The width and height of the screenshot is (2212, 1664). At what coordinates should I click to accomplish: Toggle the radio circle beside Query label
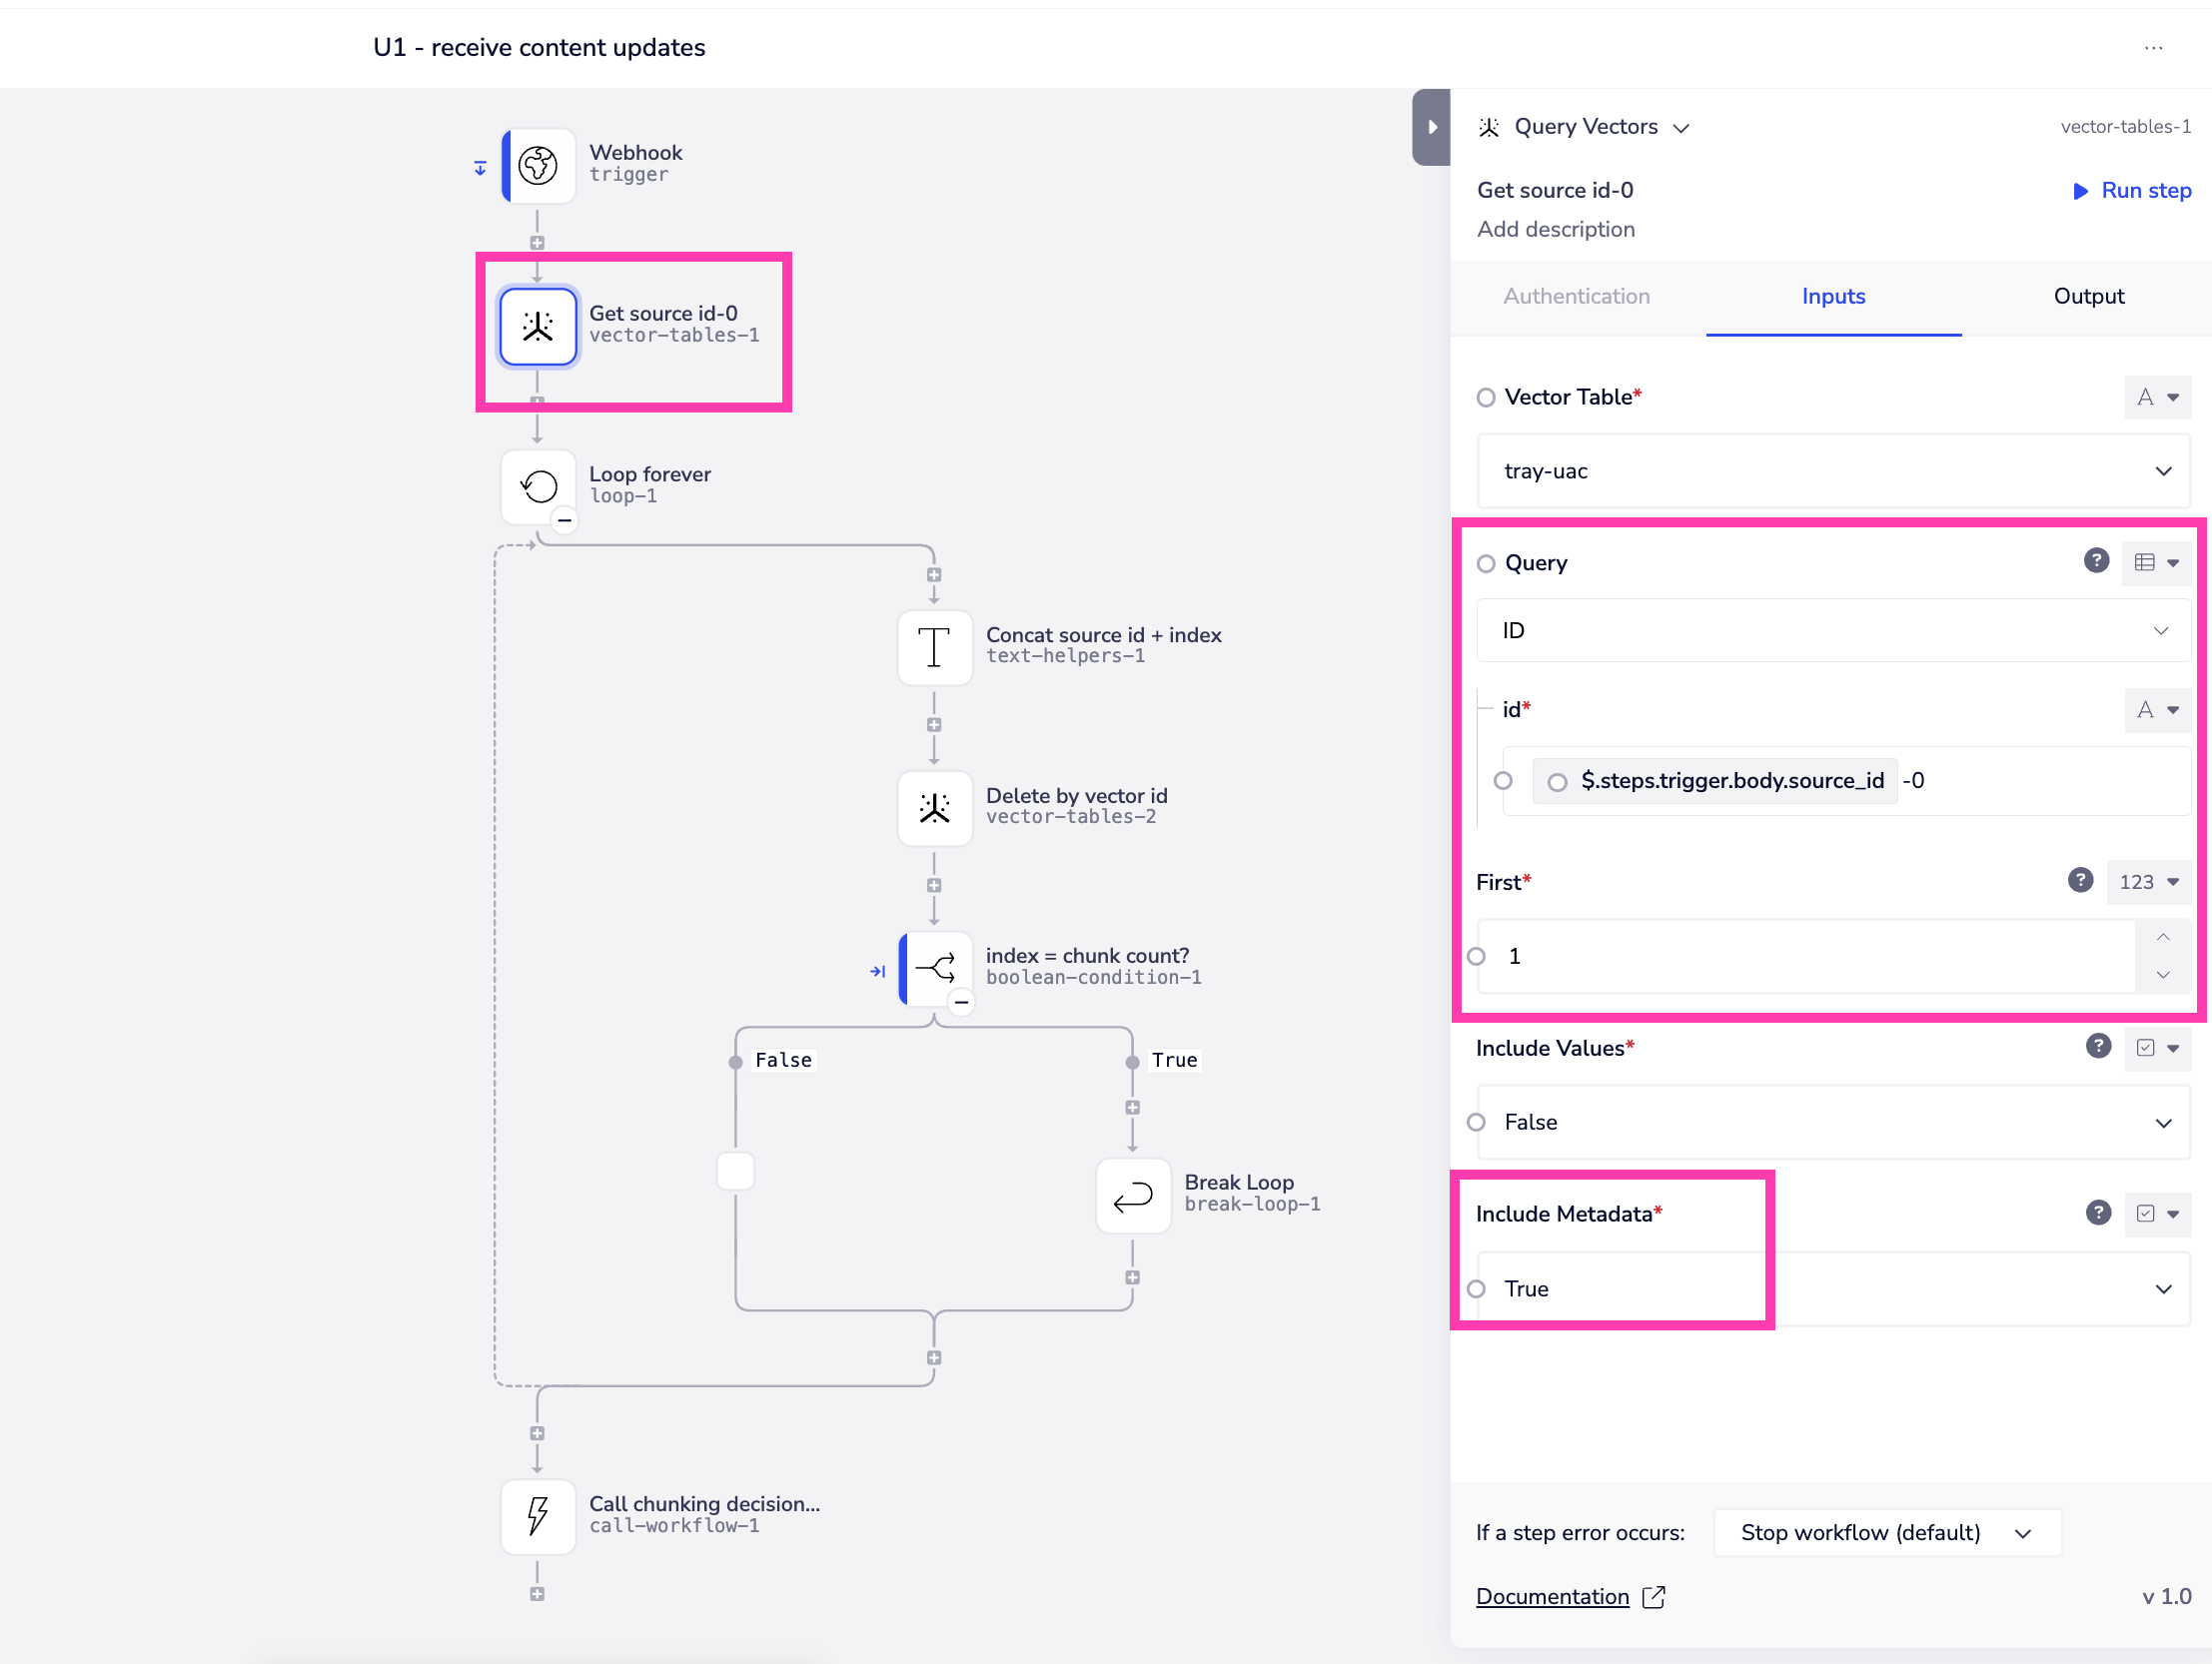[1486, 564]
